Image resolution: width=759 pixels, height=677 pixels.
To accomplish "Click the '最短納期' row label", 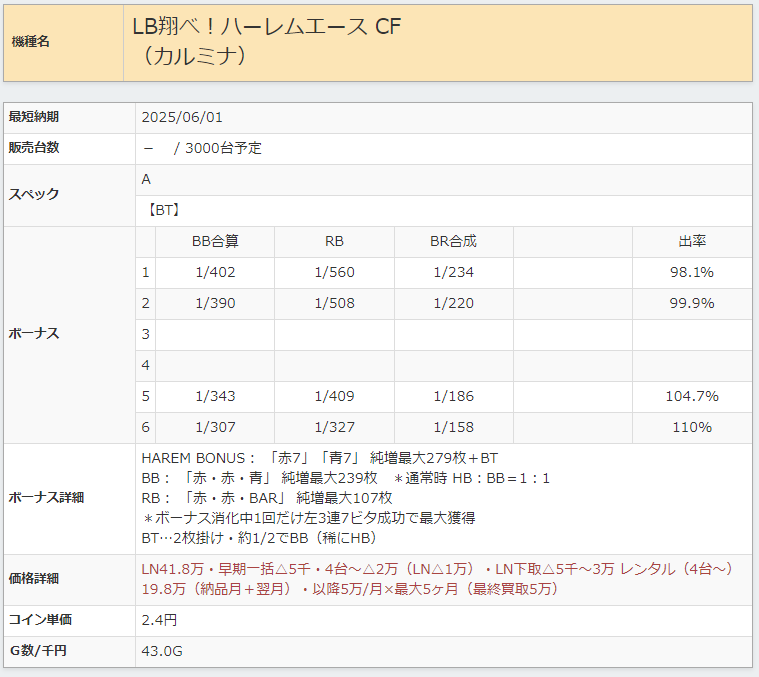I will click(x=33, y=117).
